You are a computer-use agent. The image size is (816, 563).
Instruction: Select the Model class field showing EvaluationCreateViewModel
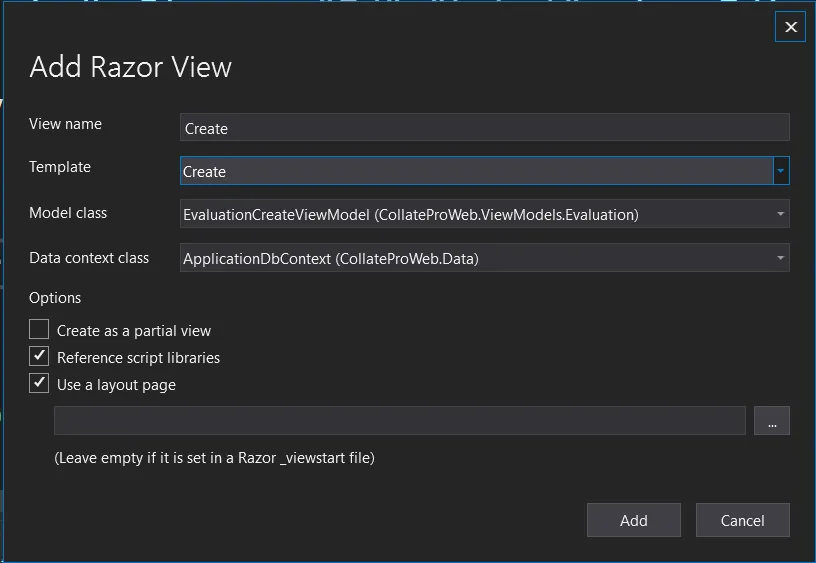click(476, 214)
